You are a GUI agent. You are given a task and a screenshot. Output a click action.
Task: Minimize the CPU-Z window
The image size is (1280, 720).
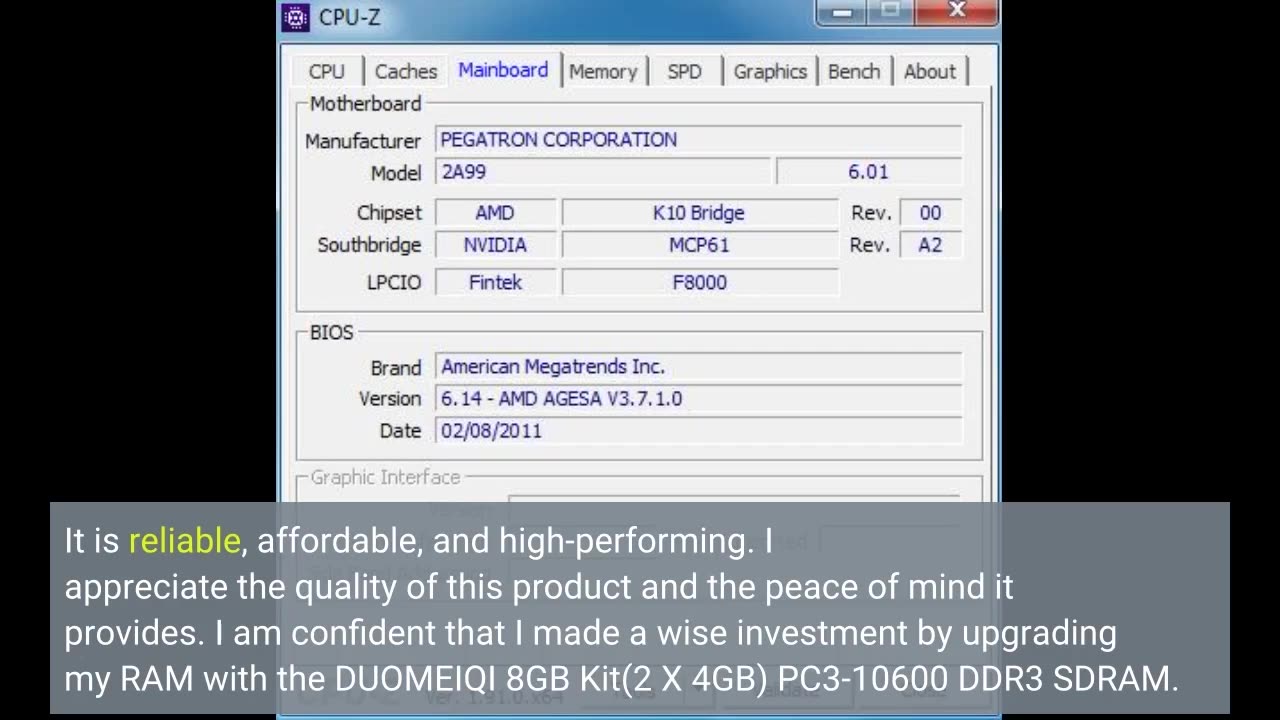[842, 12]
